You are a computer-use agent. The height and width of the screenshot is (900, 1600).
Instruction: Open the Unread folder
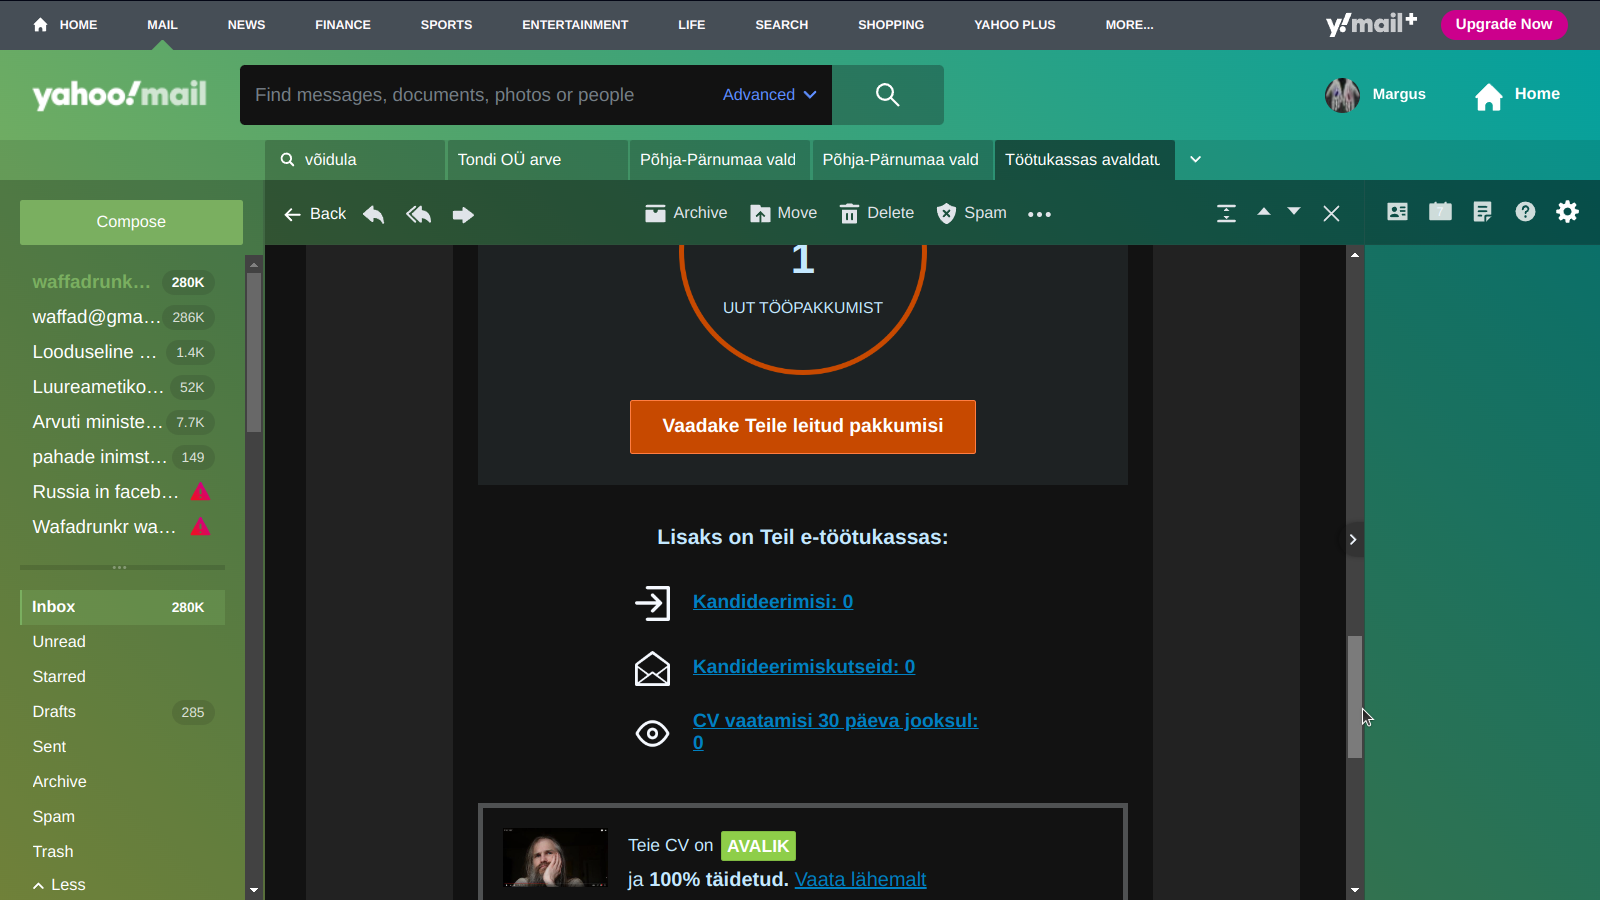59,642
